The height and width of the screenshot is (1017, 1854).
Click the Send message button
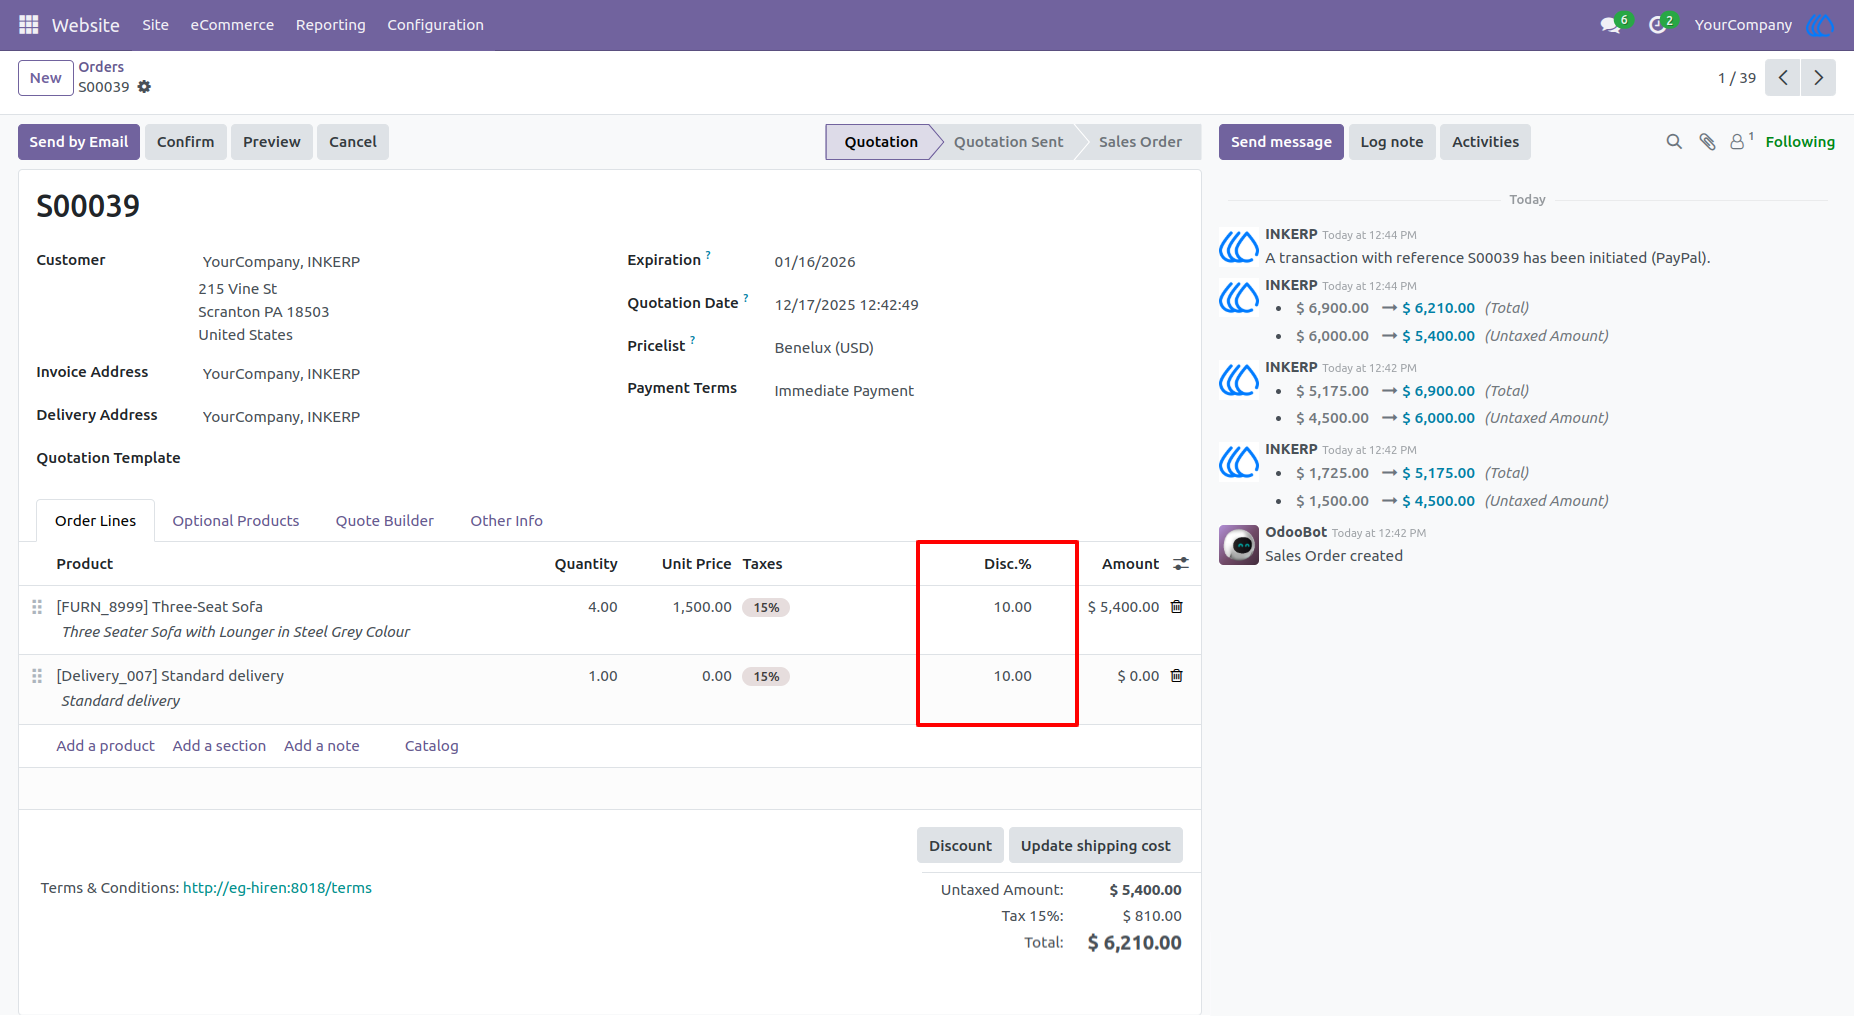1281,142
